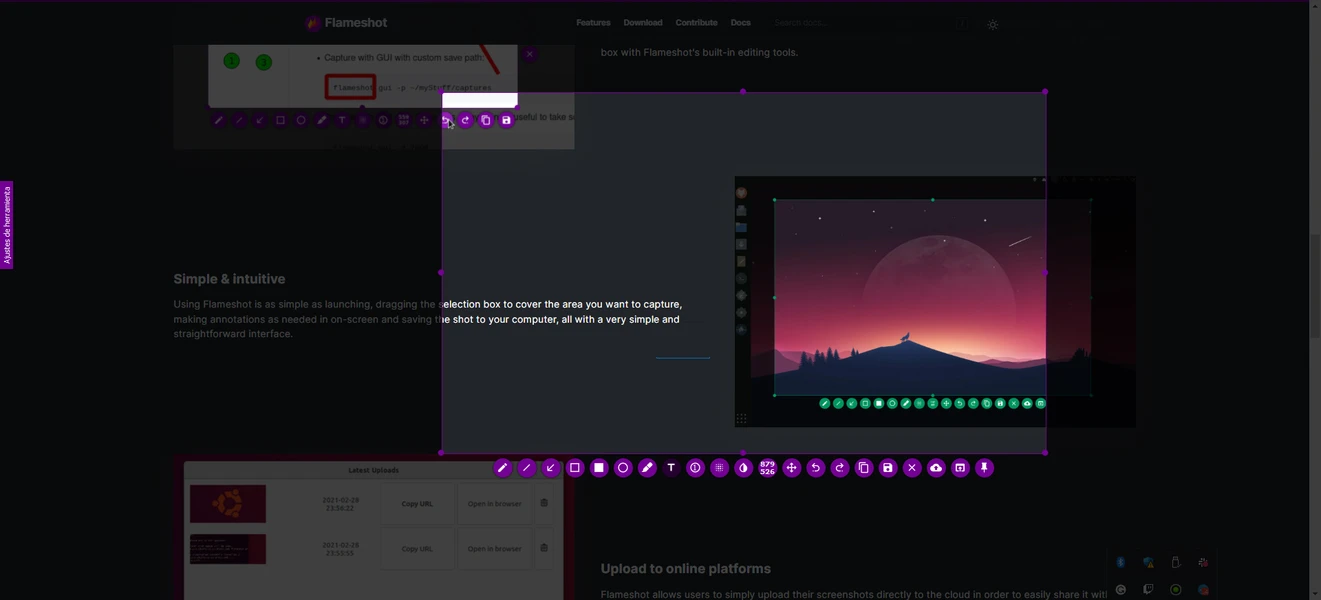Undo the last annotation

point(815,468)
